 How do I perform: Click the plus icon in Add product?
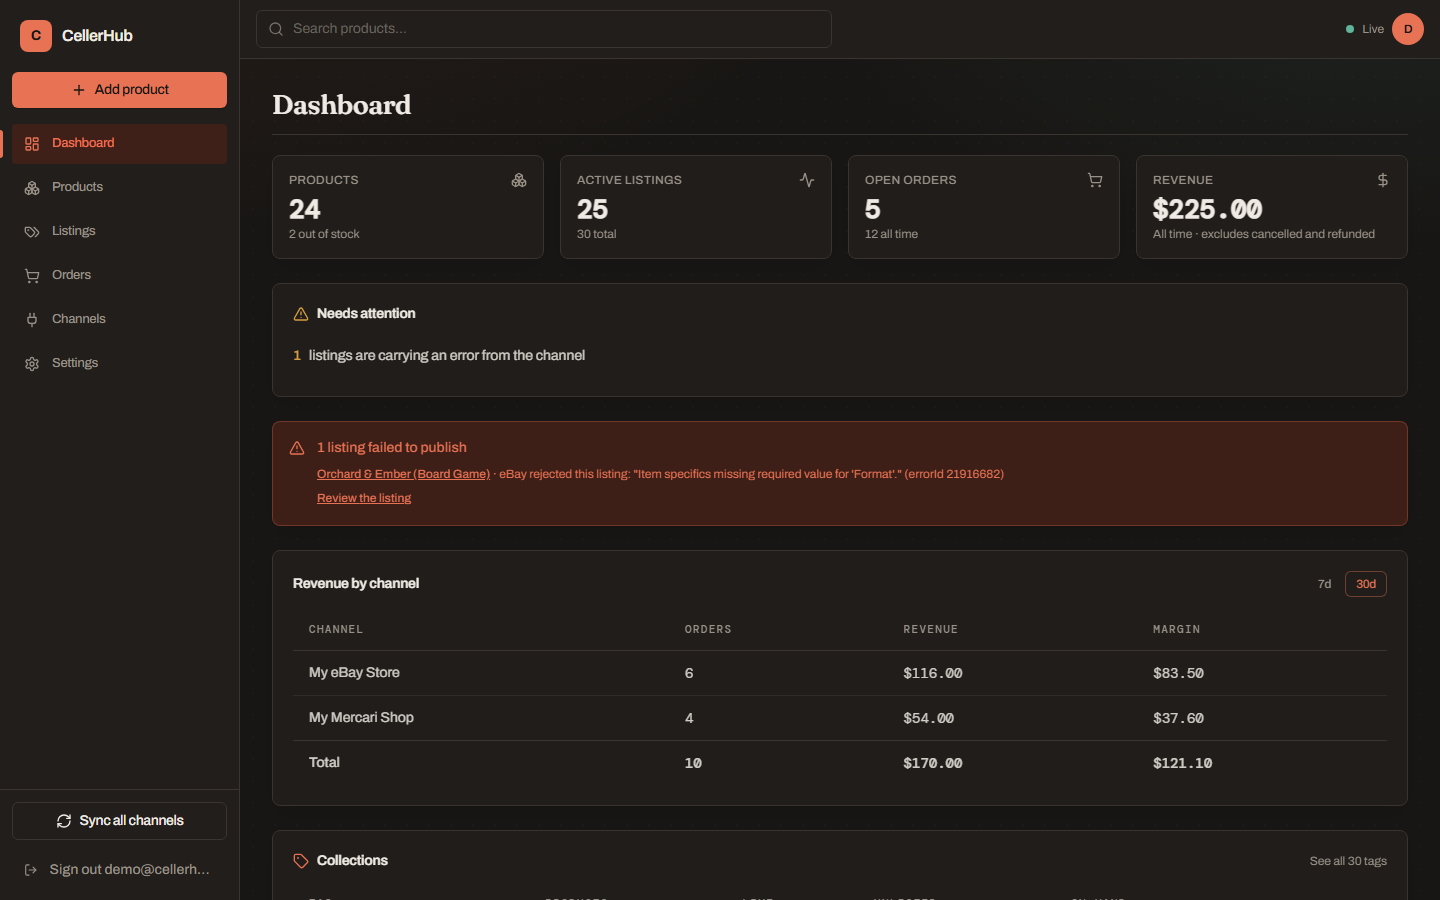tap(79, 90)
